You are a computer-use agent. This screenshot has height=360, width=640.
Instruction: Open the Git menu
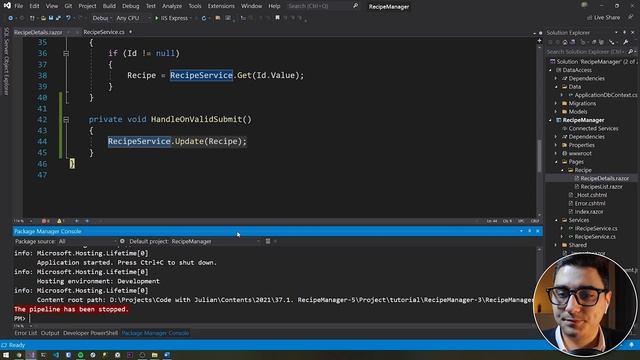[68, 6]
